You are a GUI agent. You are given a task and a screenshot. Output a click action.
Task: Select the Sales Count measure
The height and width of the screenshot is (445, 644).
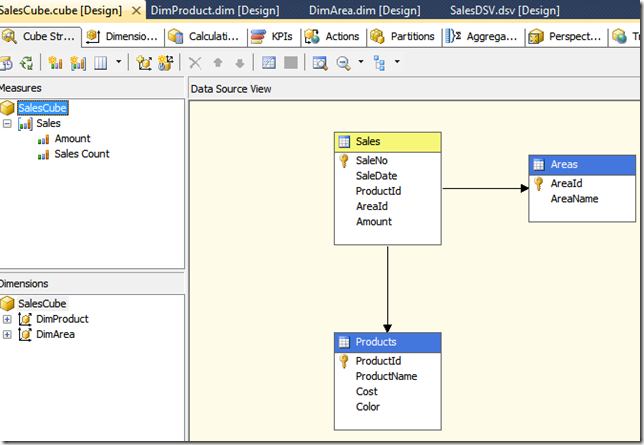[81, 154]
